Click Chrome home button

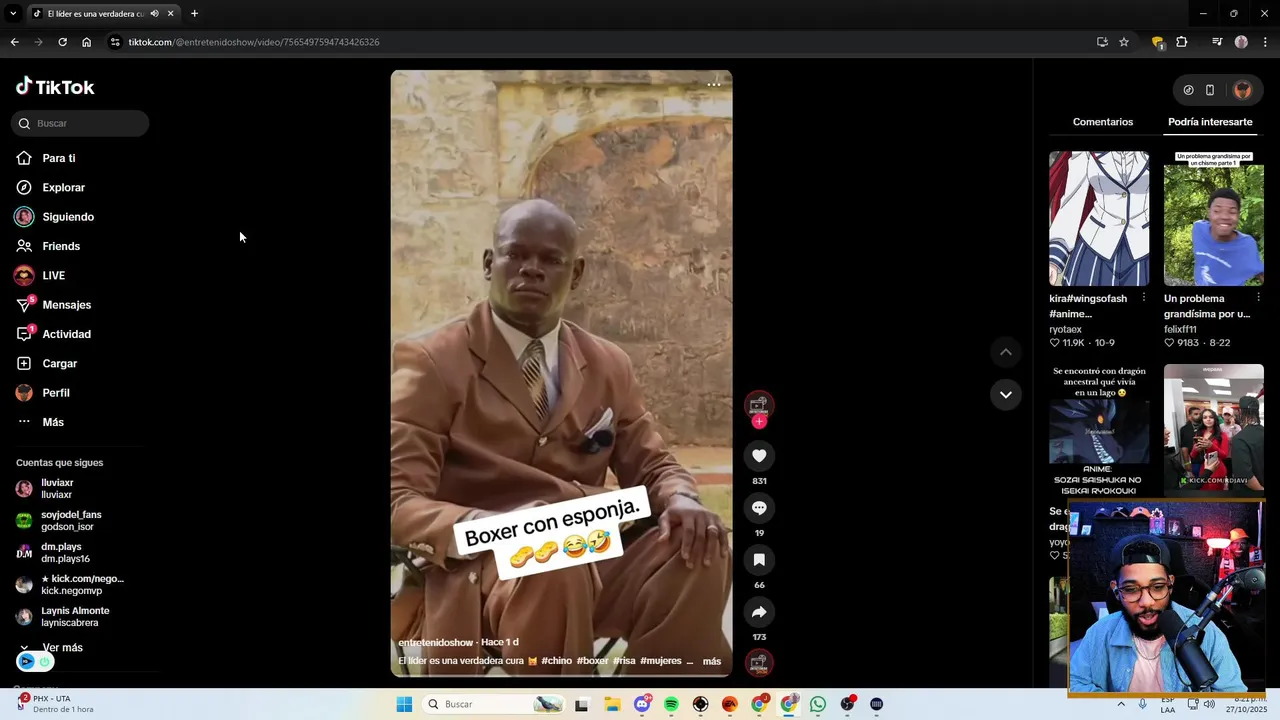pos(87,42)
